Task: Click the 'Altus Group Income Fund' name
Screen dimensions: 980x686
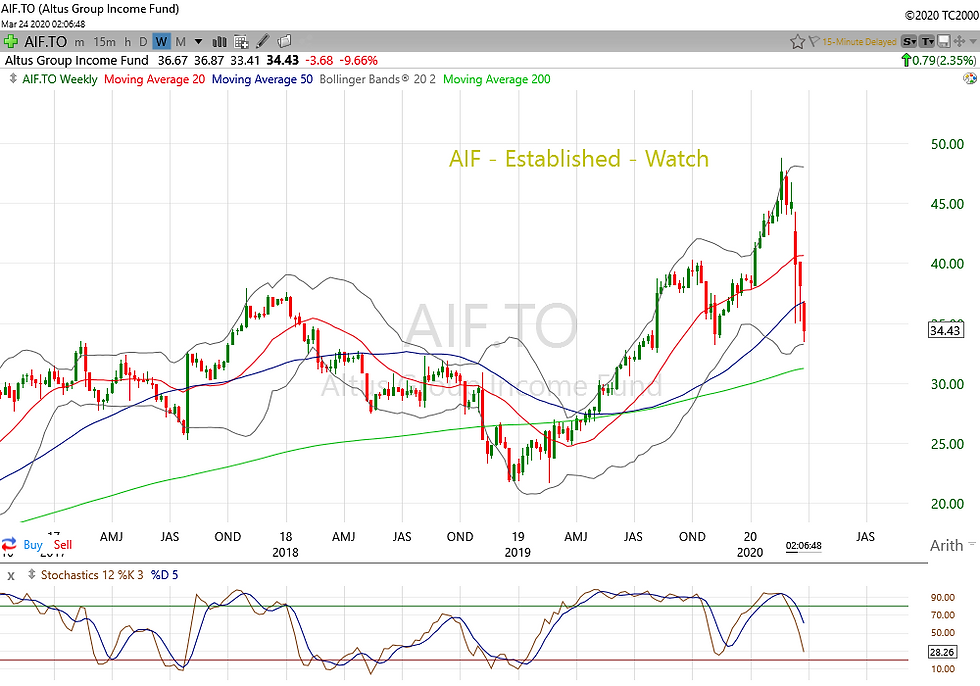Action: pos(77,61)
